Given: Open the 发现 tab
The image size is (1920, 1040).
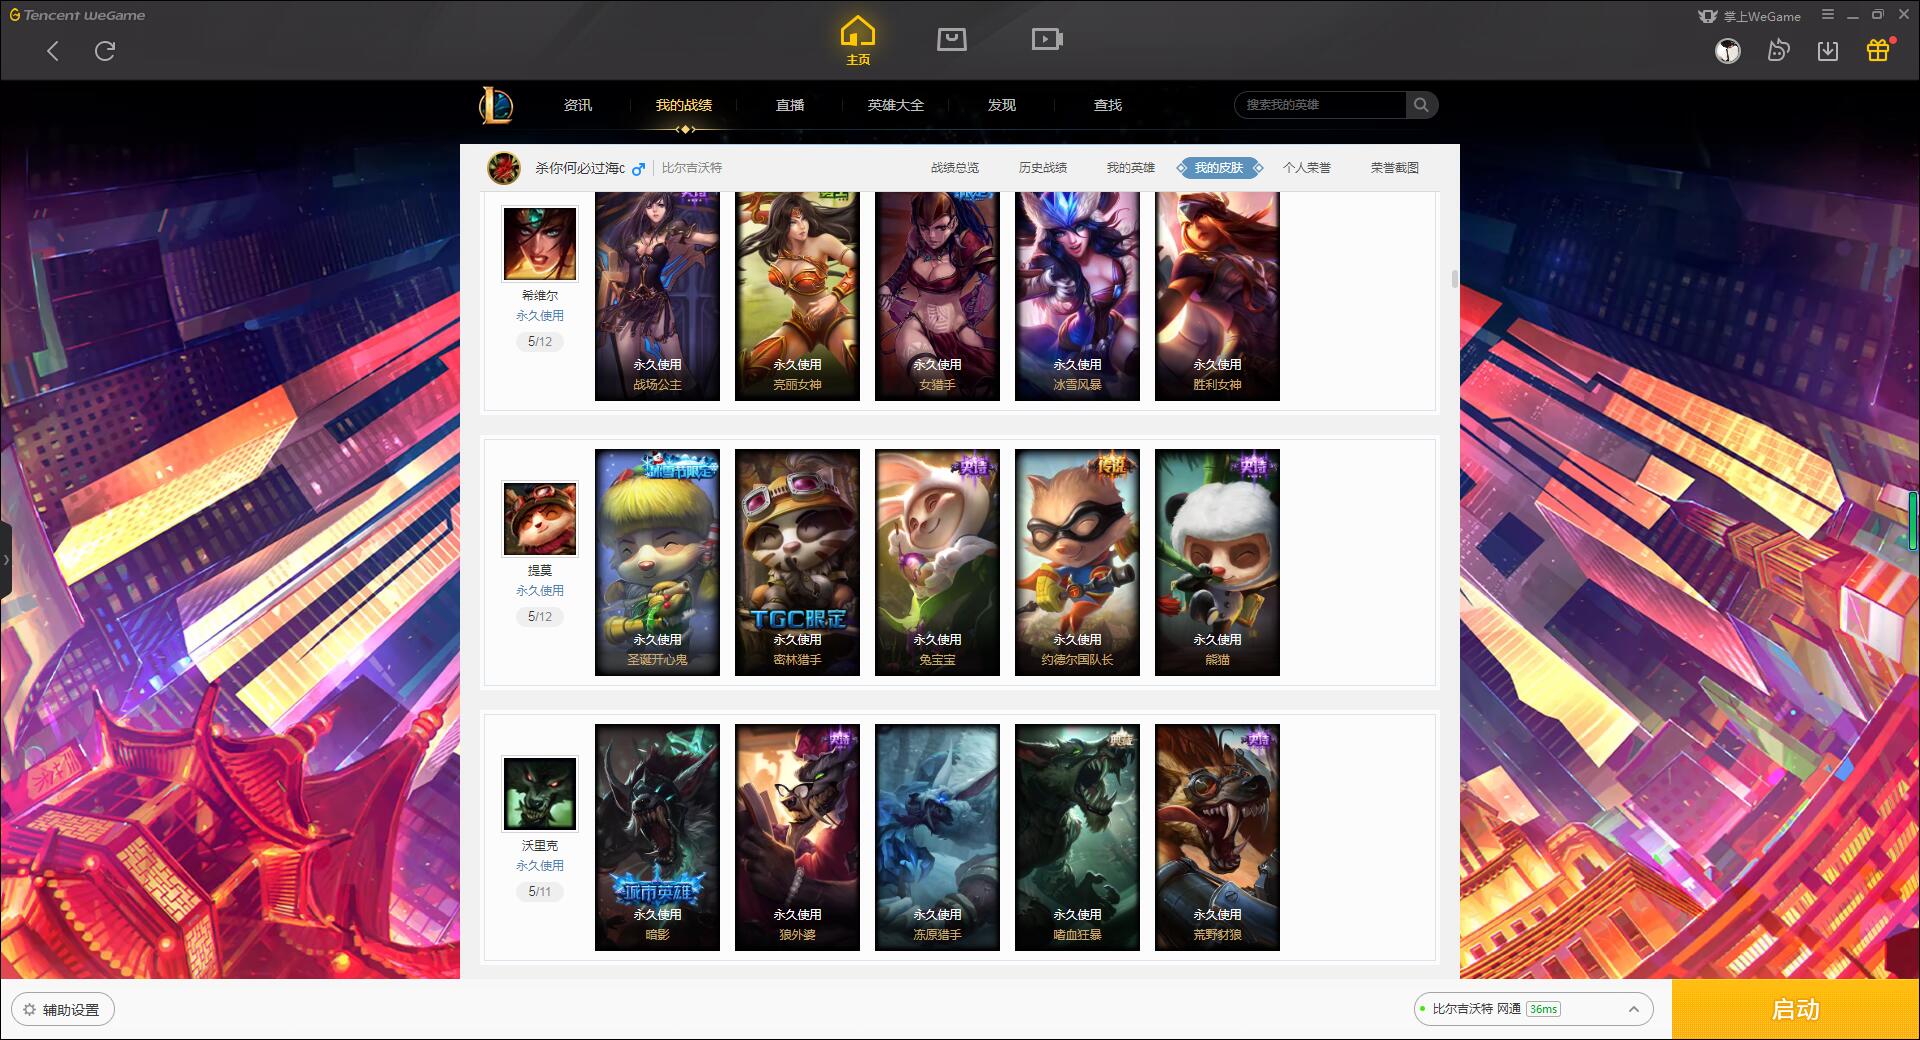Looking at the screenshot, I should click(1002, 105).
